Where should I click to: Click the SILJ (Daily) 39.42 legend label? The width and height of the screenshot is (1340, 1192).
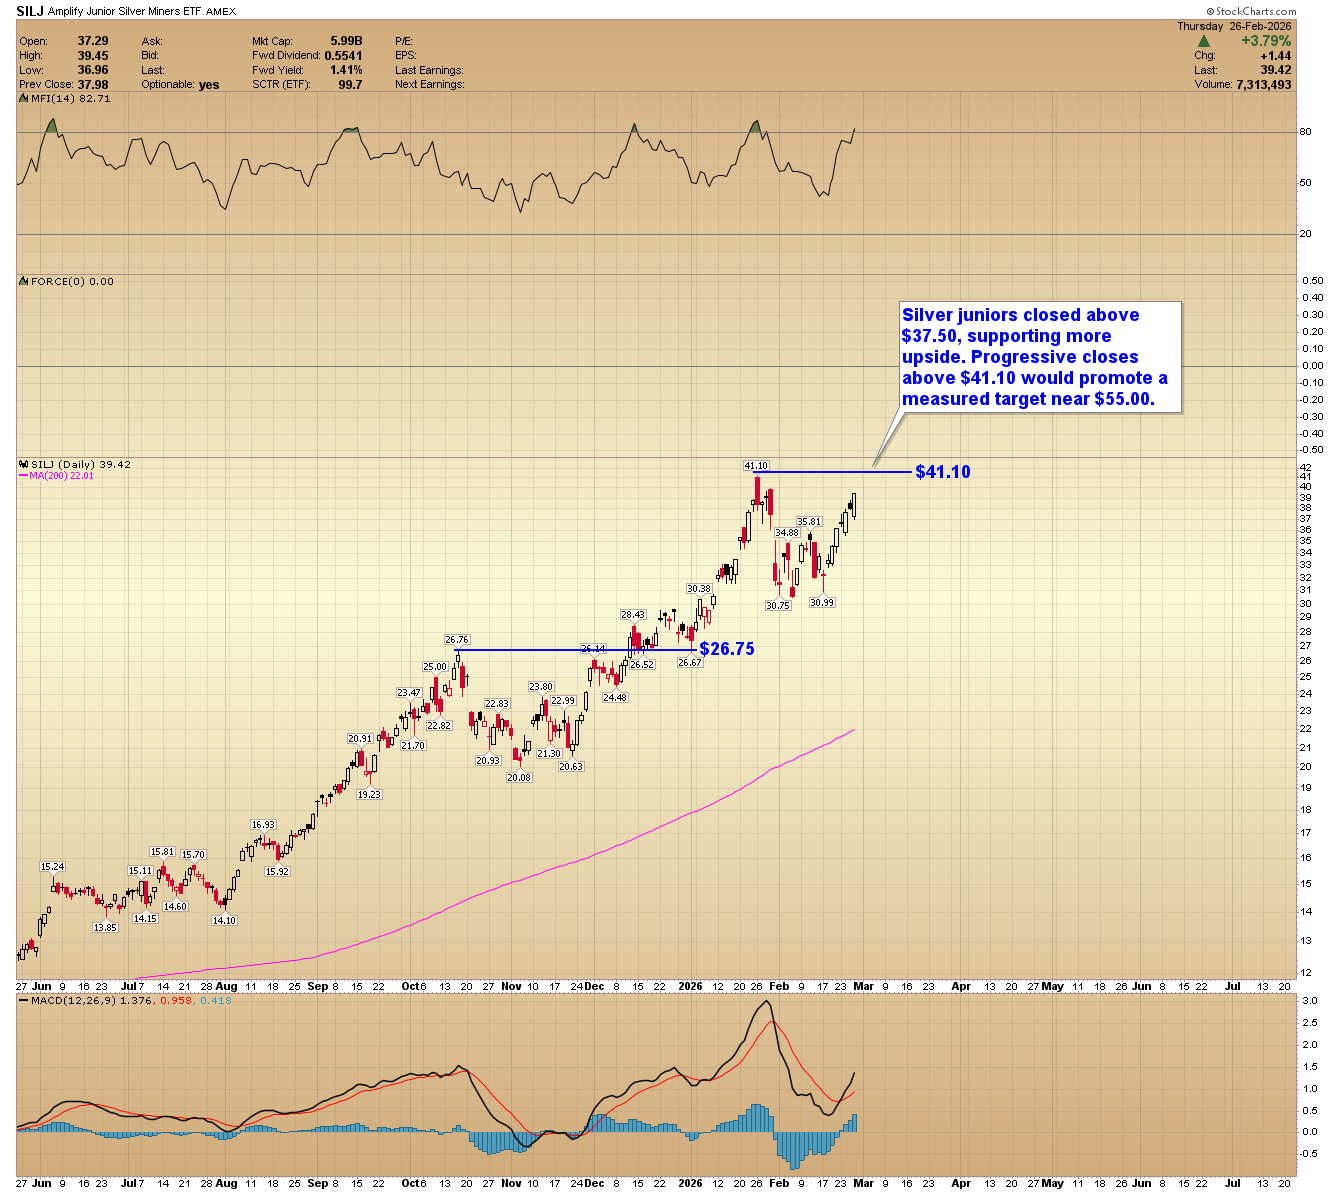(81, 464)
